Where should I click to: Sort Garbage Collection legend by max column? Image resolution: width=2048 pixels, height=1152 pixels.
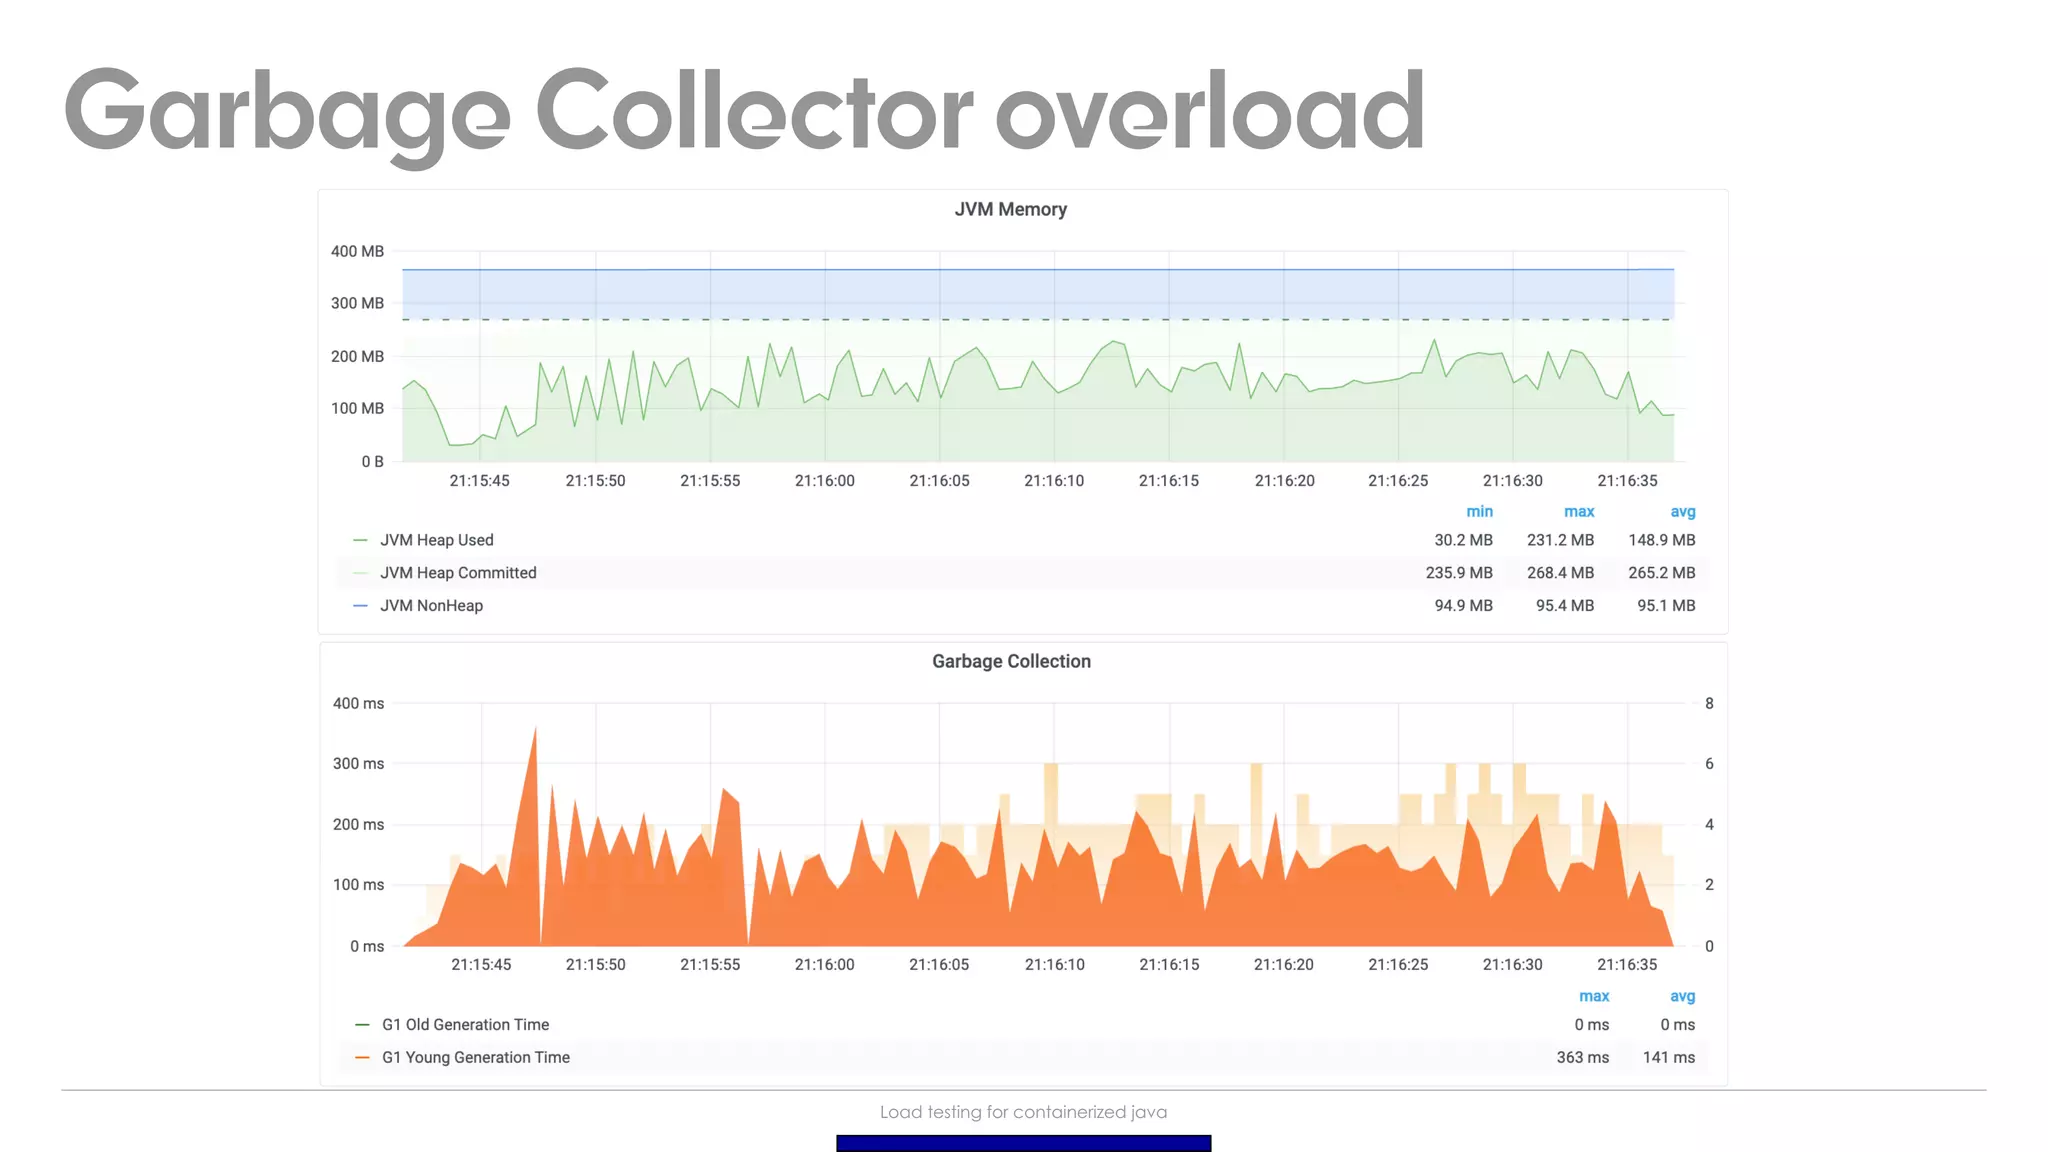click(1594, 996)
